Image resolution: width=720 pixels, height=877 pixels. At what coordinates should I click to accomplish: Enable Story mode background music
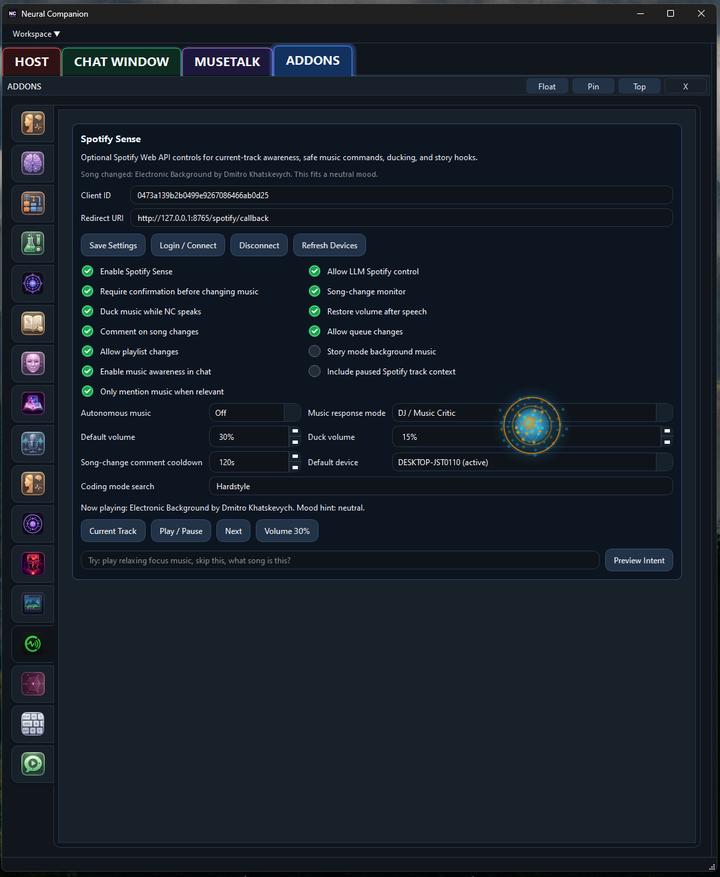coord(314,351)
